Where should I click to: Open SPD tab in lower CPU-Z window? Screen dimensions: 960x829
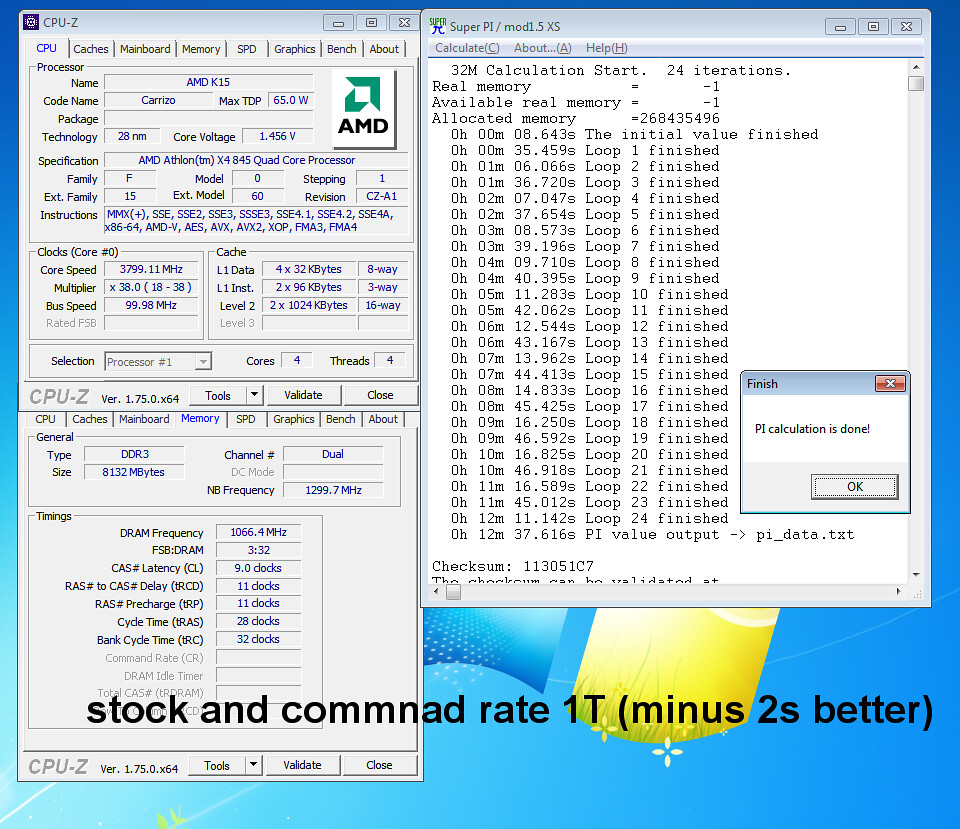pos(246,419)
